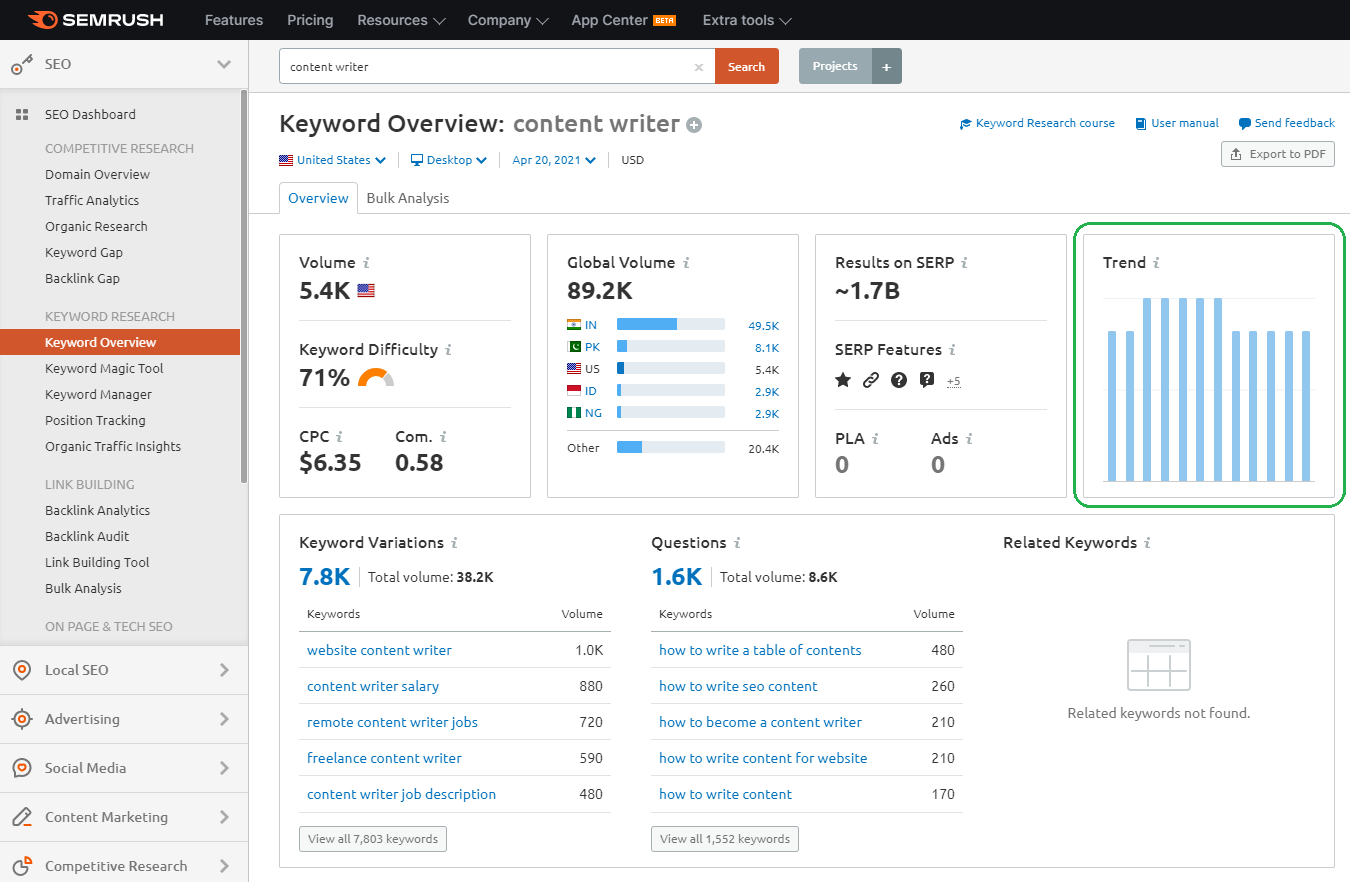
Task: Open the Extra tools dropdown menu
Action: tap(747, 20)
